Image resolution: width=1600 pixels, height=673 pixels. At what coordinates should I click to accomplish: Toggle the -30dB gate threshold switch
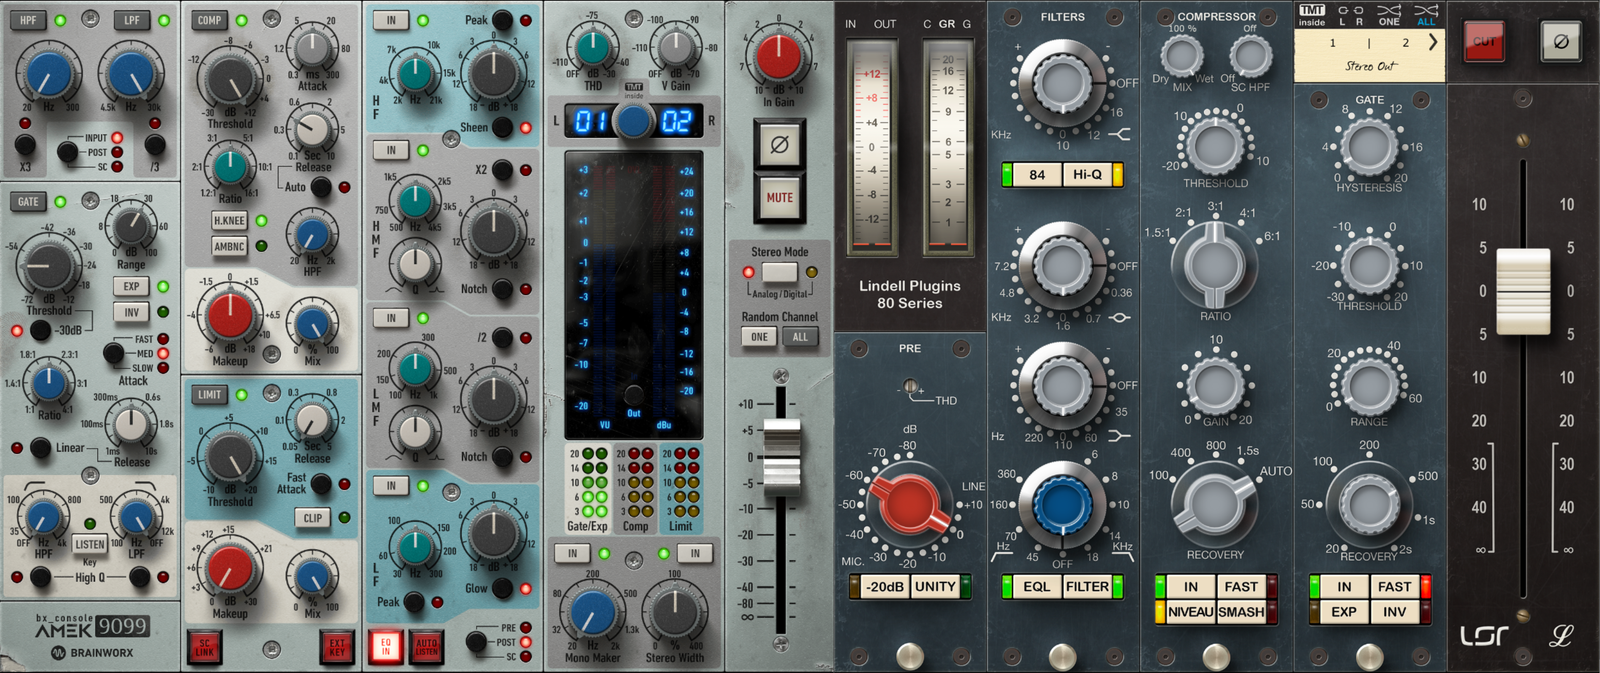point(40,329)
